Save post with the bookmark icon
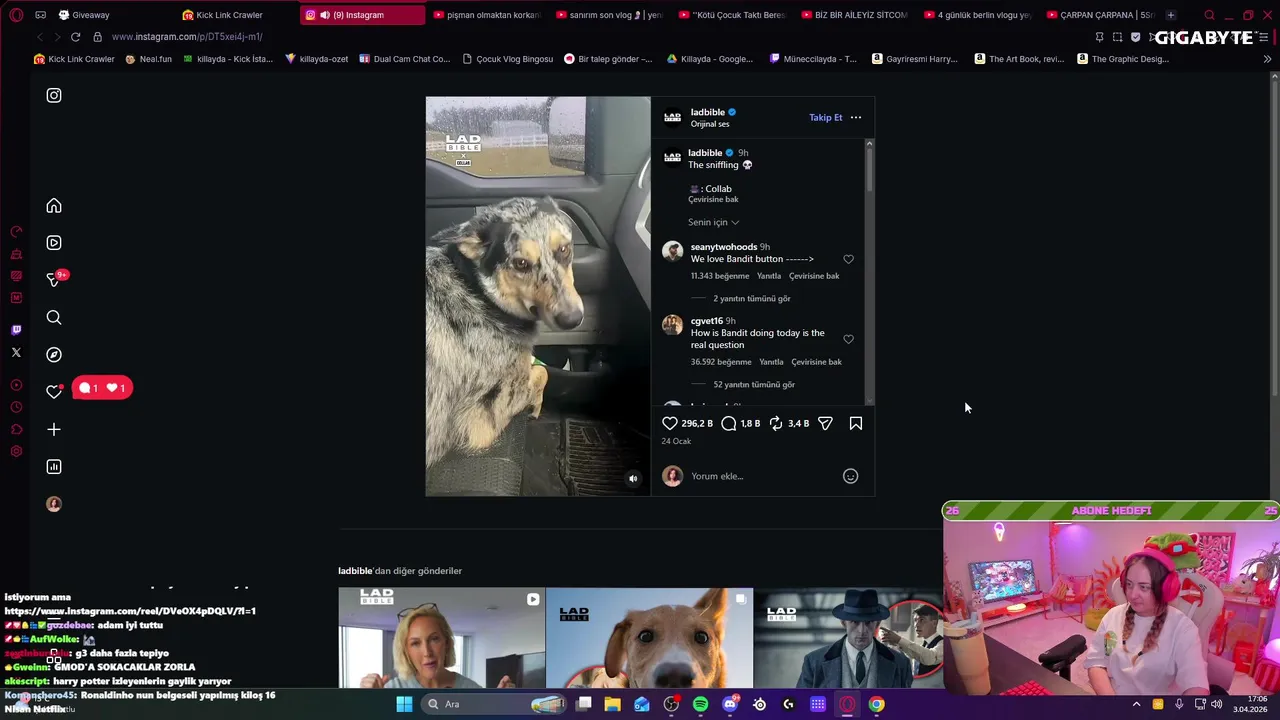The height and width of the screenshot is (720, 1280). [856, 423]
